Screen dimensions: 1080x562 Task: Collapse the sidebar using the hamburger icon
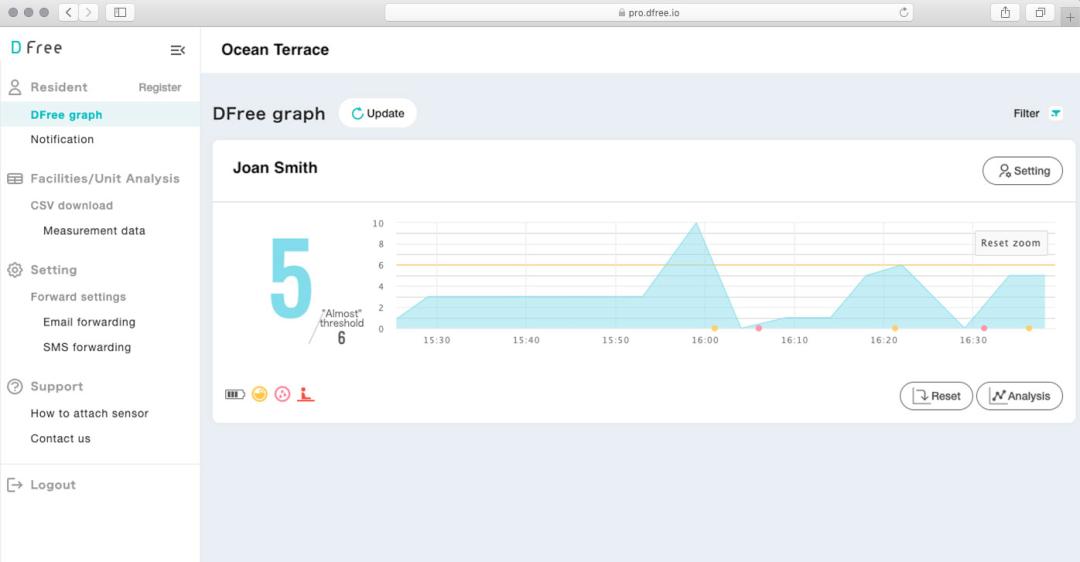tap(177, 50)
